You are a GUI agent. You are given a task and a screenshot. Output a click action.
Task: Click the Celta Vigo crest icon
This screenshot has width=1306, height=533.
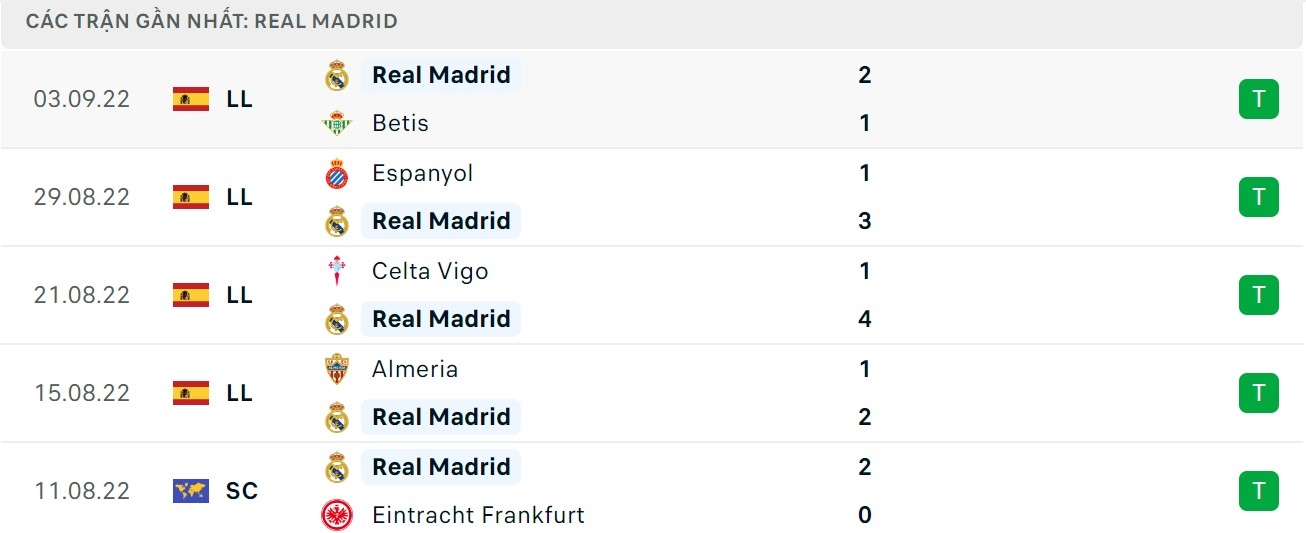[x=337, y=271]
